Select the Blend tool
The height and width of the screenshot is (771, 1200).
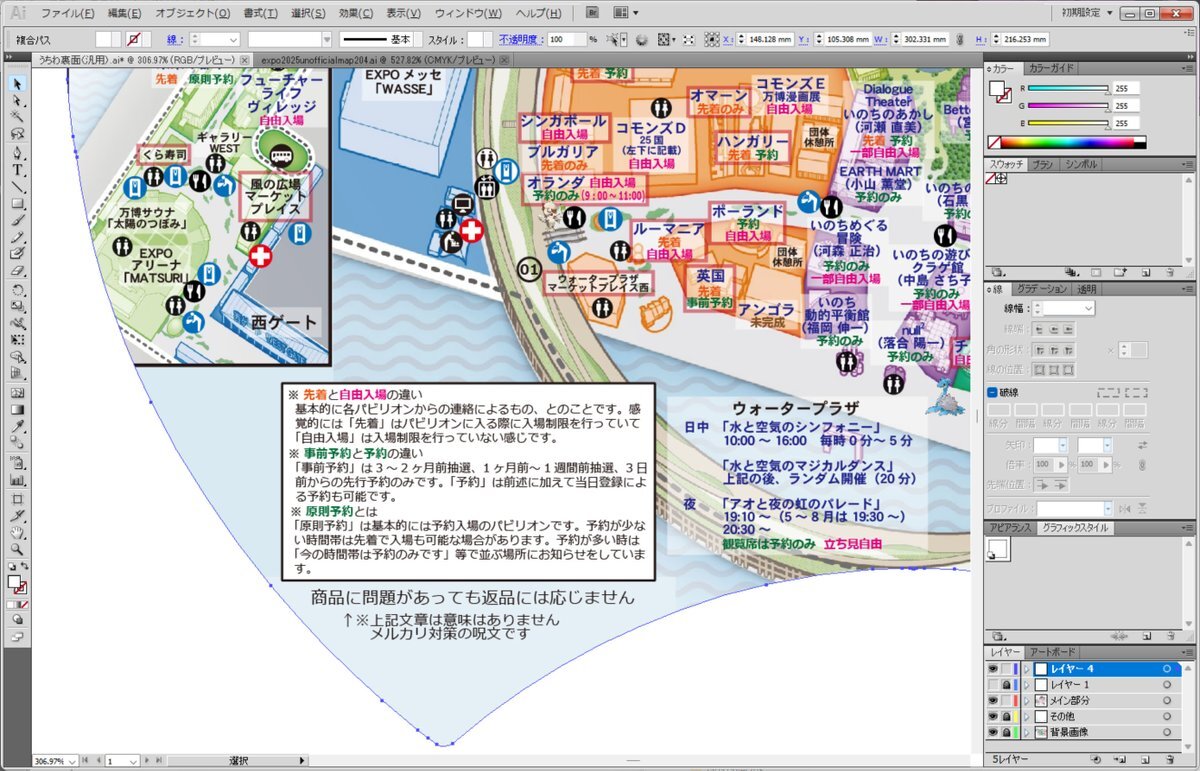coord(17,444)
